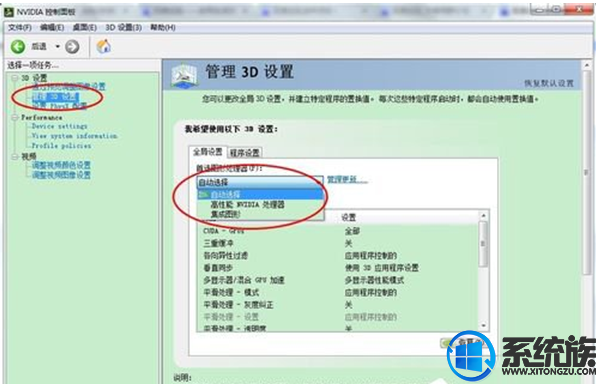The image size is (596, 384).
Task: Collapse the 3D 设置 tree node
Action: click(x=15, y=78)
